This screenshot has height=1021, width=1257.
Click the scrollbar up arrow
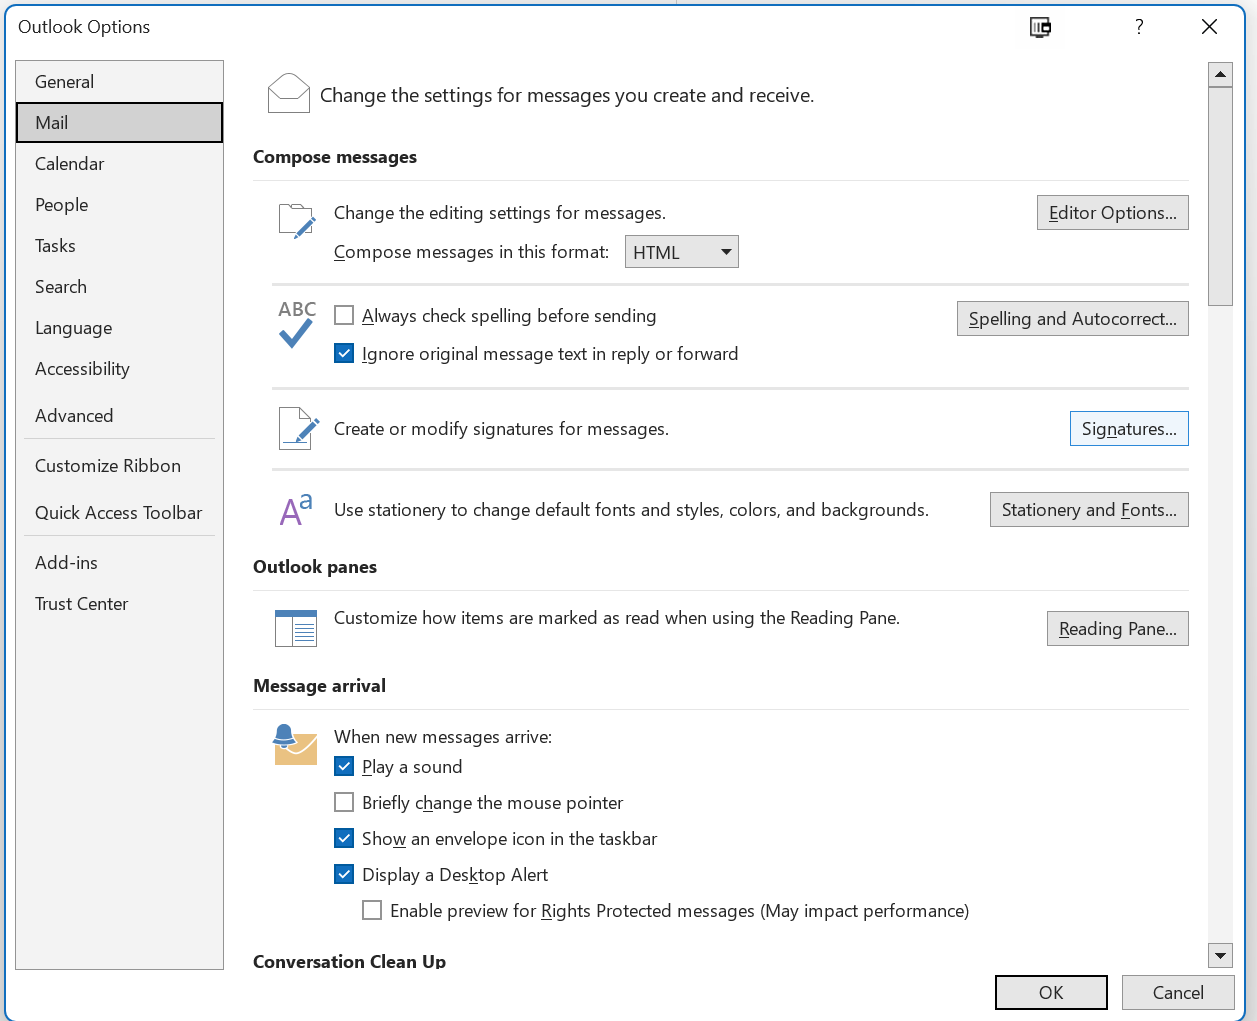click(x=1220, y=75)
